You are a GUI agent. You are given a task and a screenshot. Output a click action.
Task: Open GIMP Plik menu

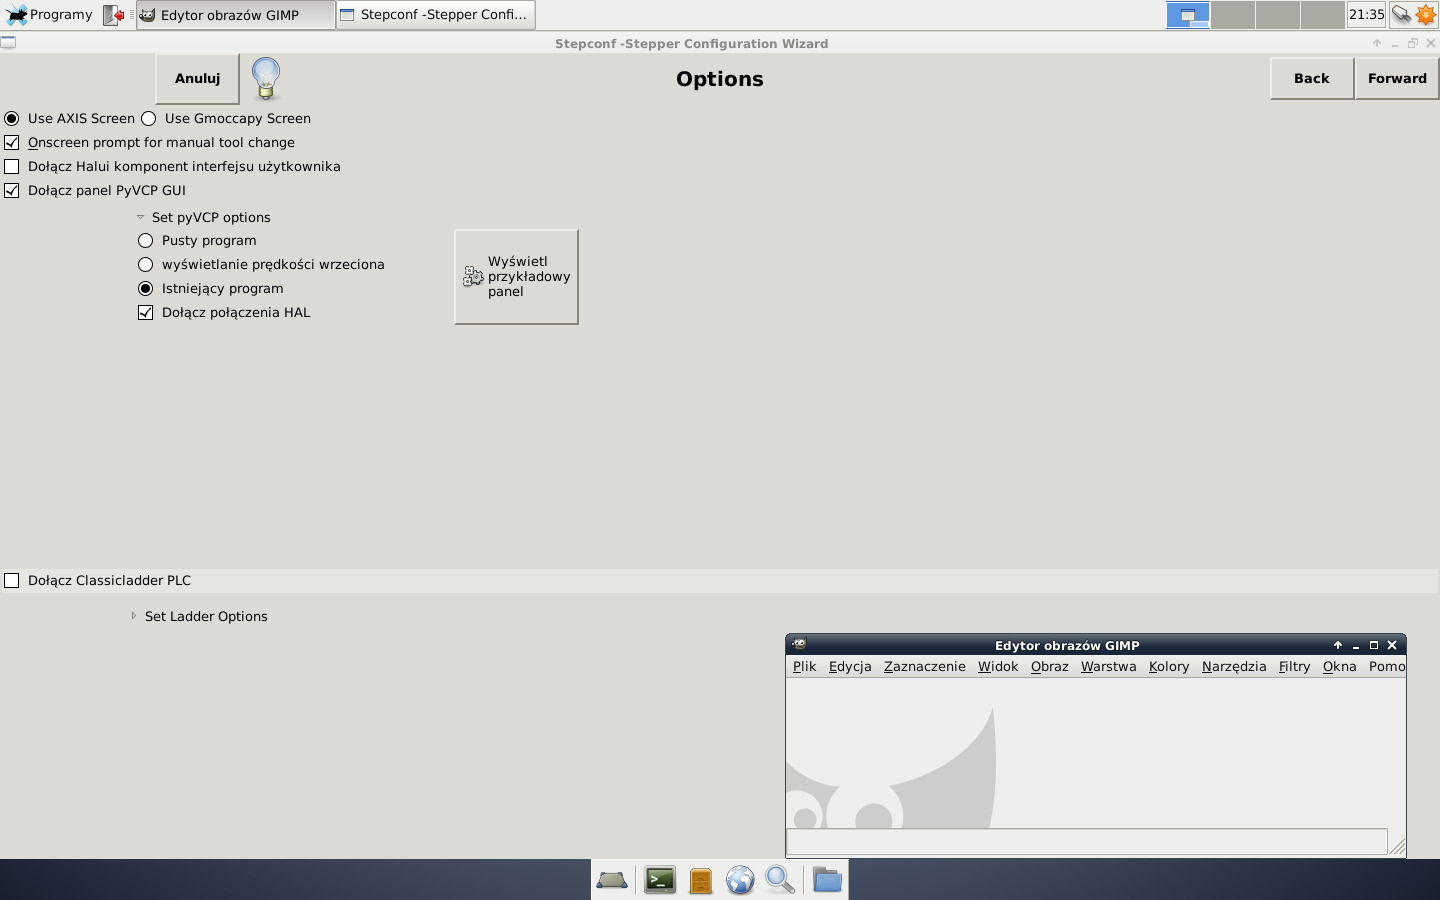click(x=804, y=666)
